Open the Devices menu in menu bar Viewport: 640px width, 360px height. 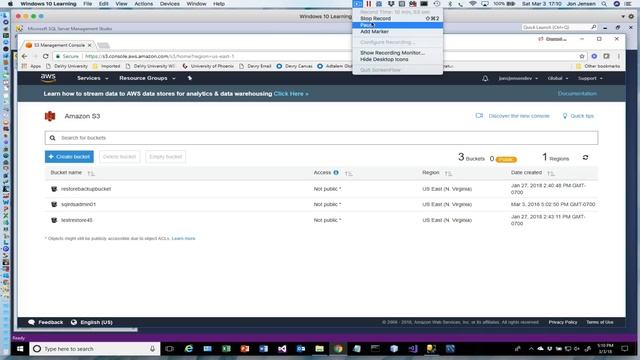[x=169, y=4]
